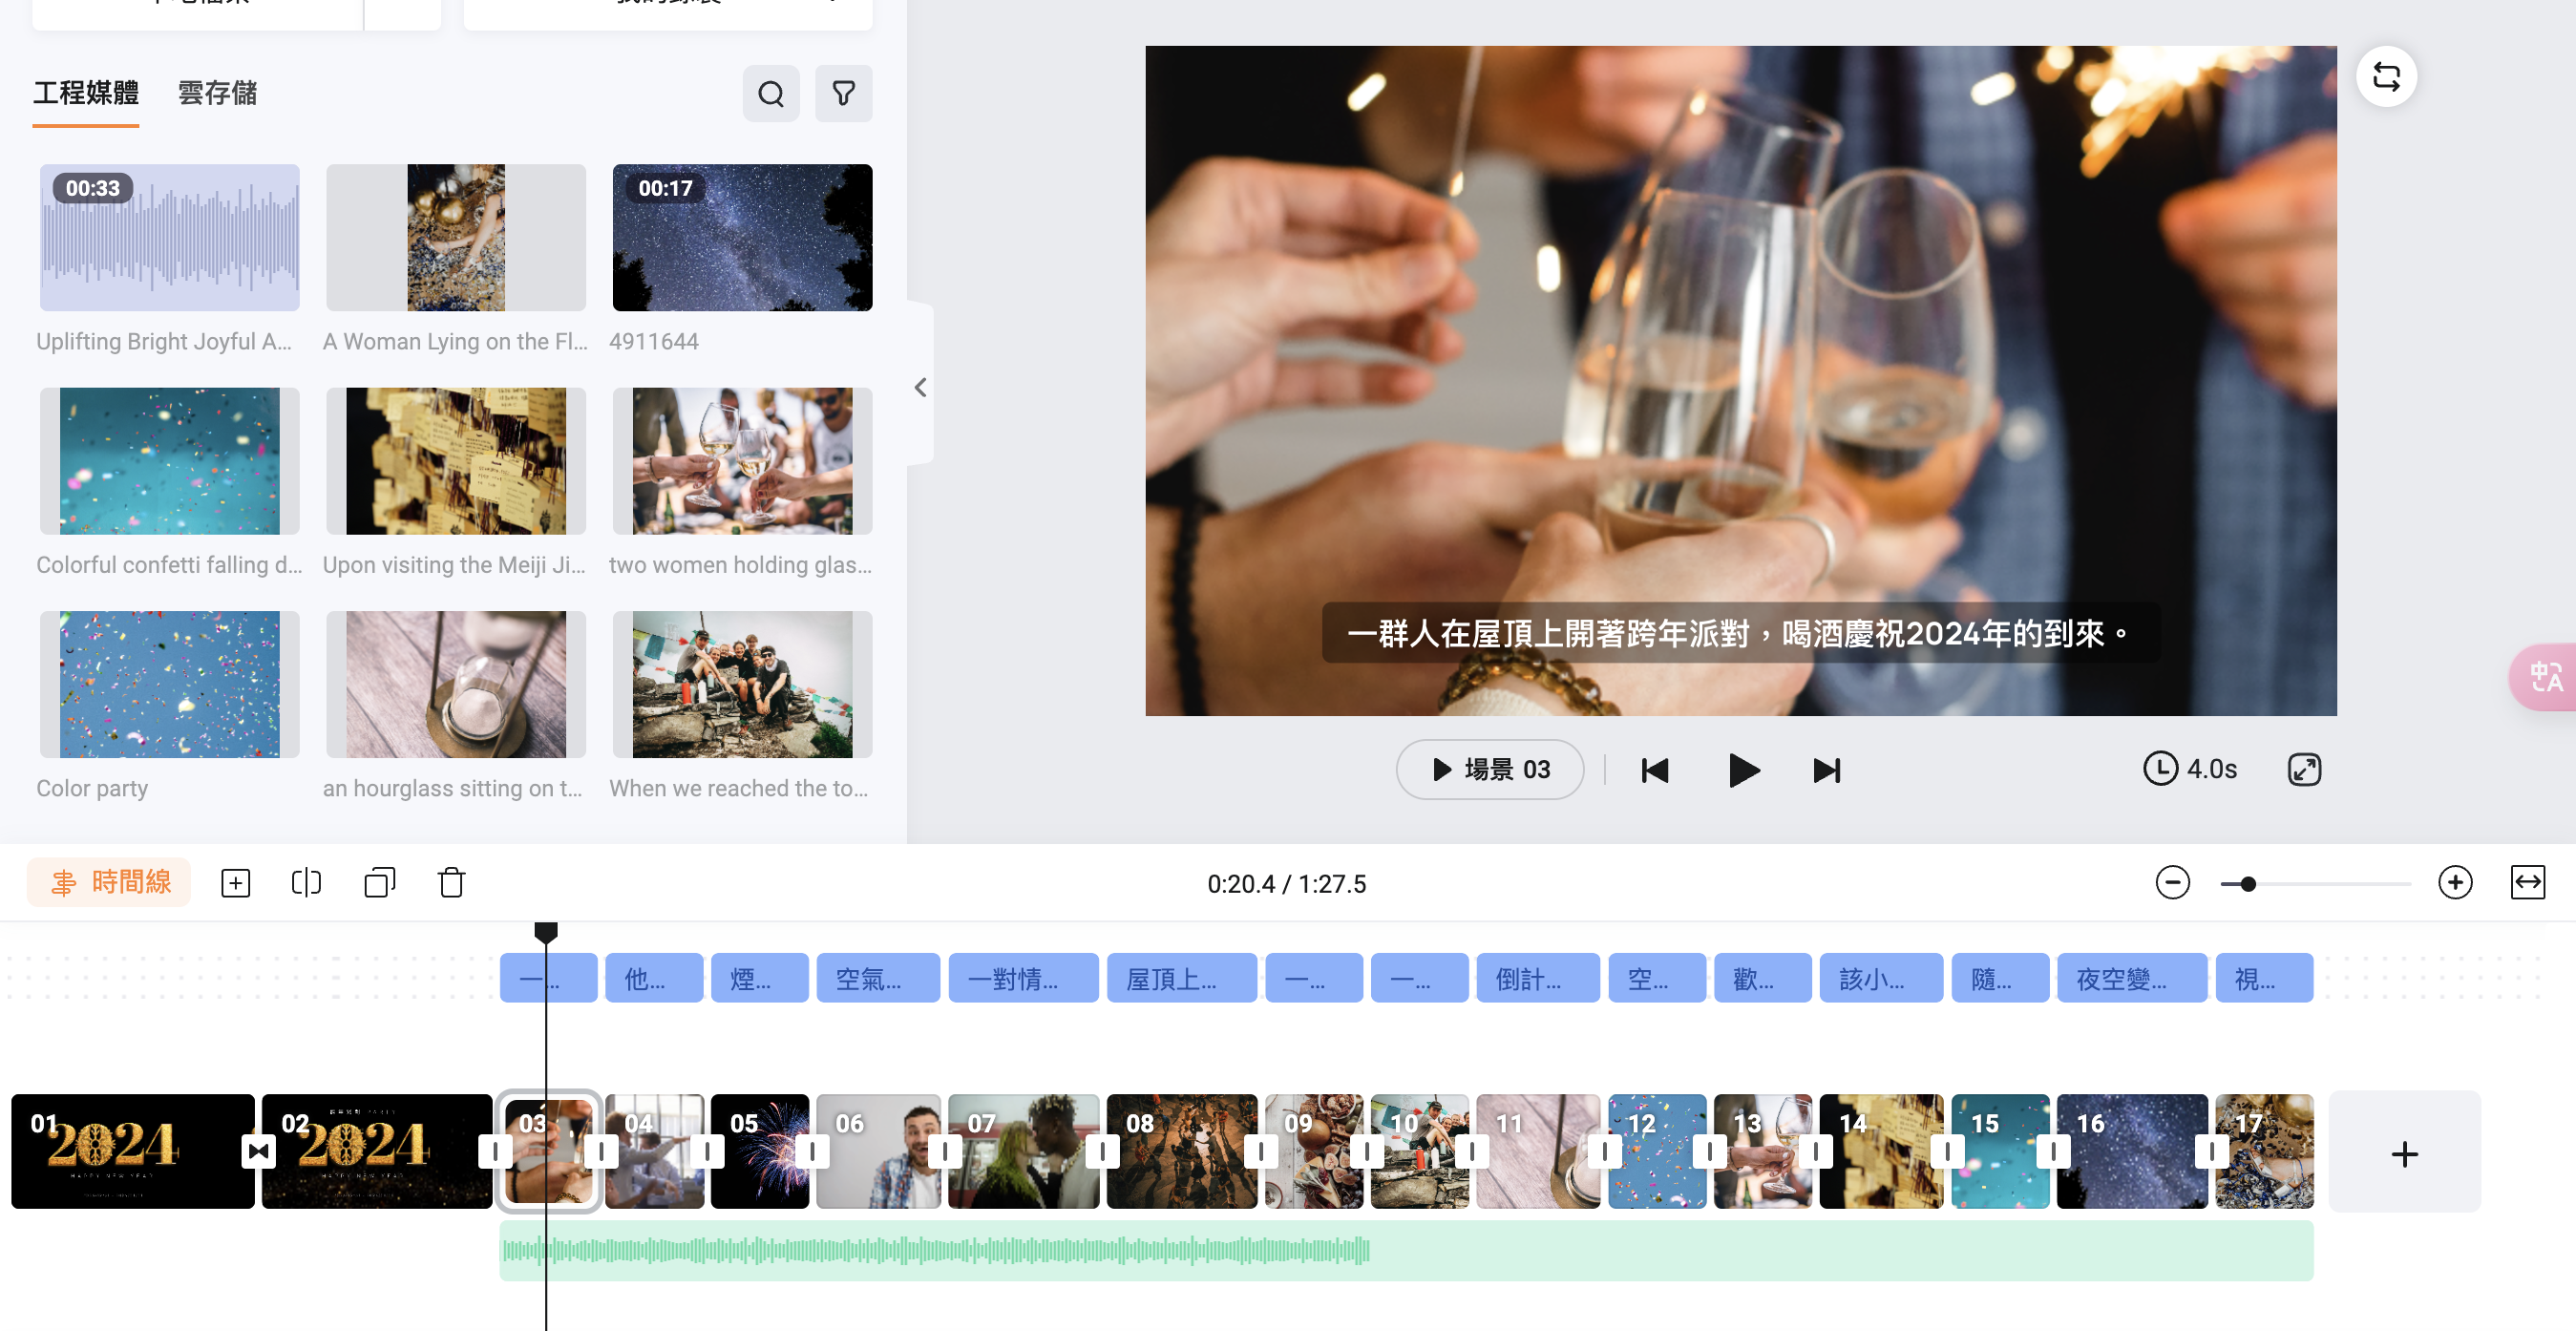The height and width of the screenshot is (1331, 2576).
Task: Open fullscreen preview icon
Action: [2304, 770]
